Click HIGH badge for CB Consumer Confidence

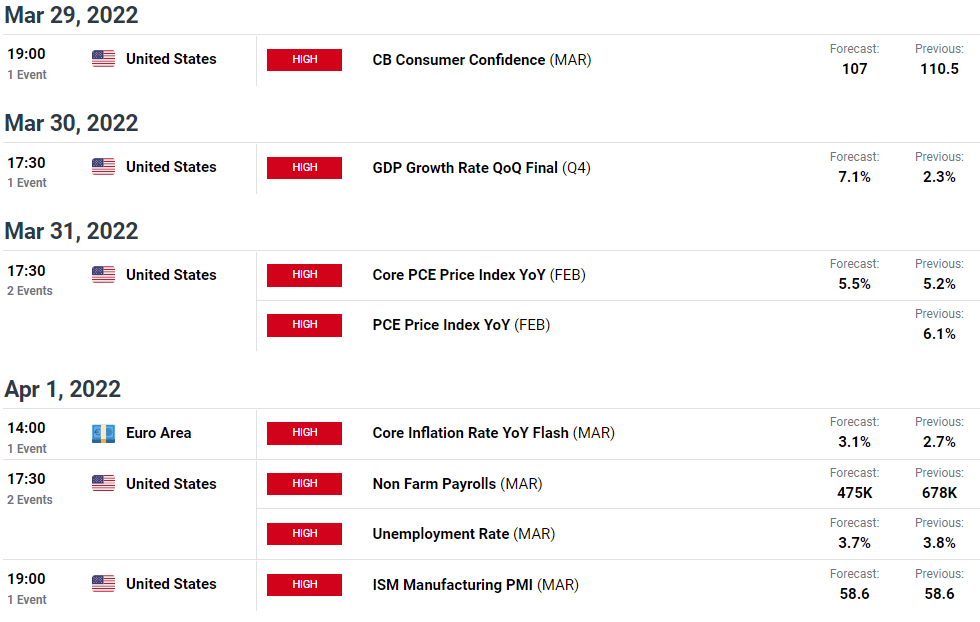[x=304, y=59]
